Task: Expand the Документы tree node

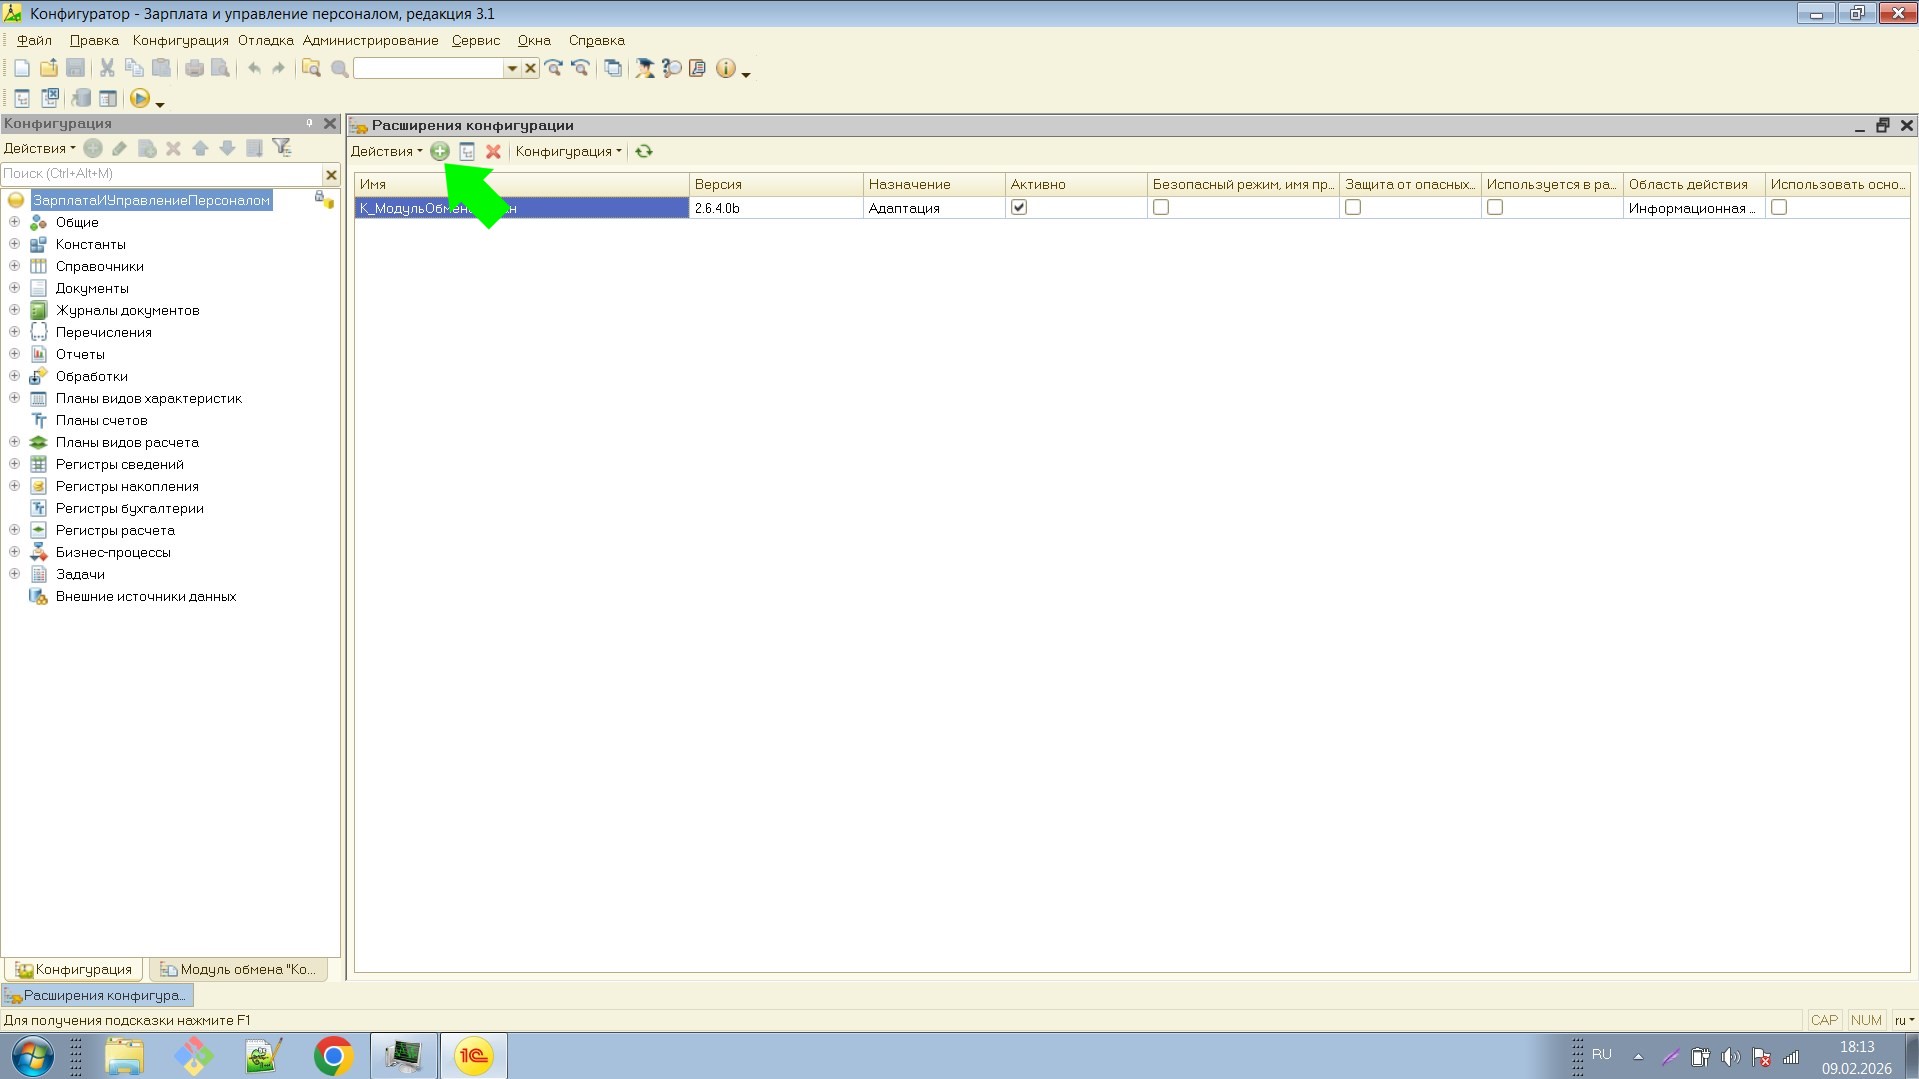Action: point(15,288)
